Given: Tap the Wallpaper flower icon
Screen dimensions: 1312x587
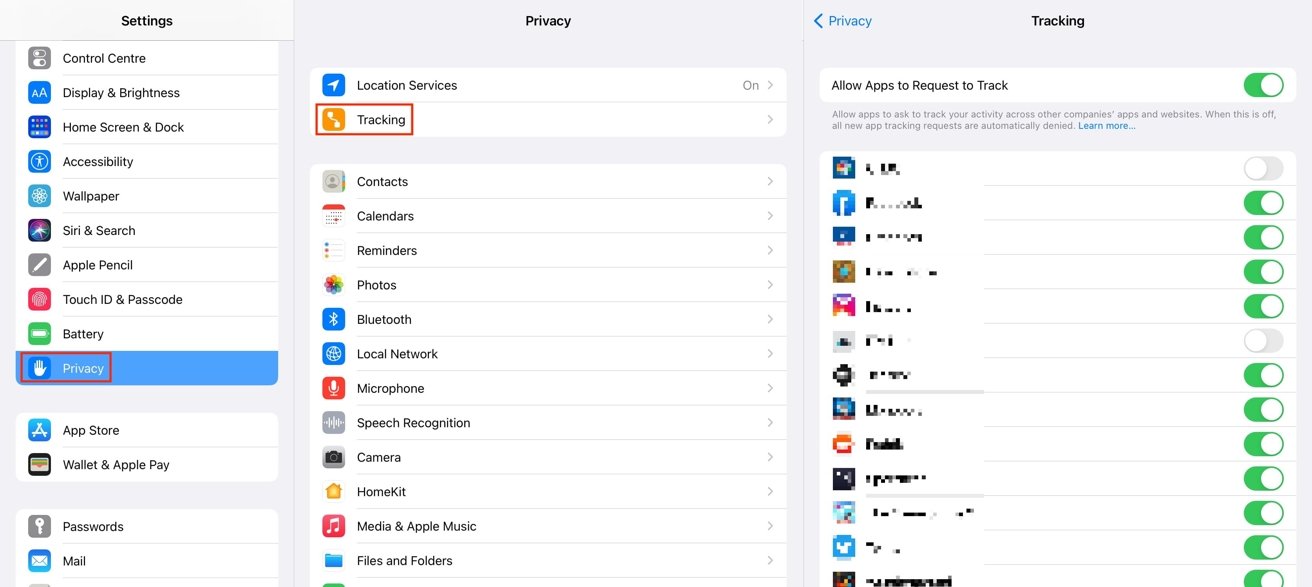Looking at the screenshot, I should coord(39,196).
